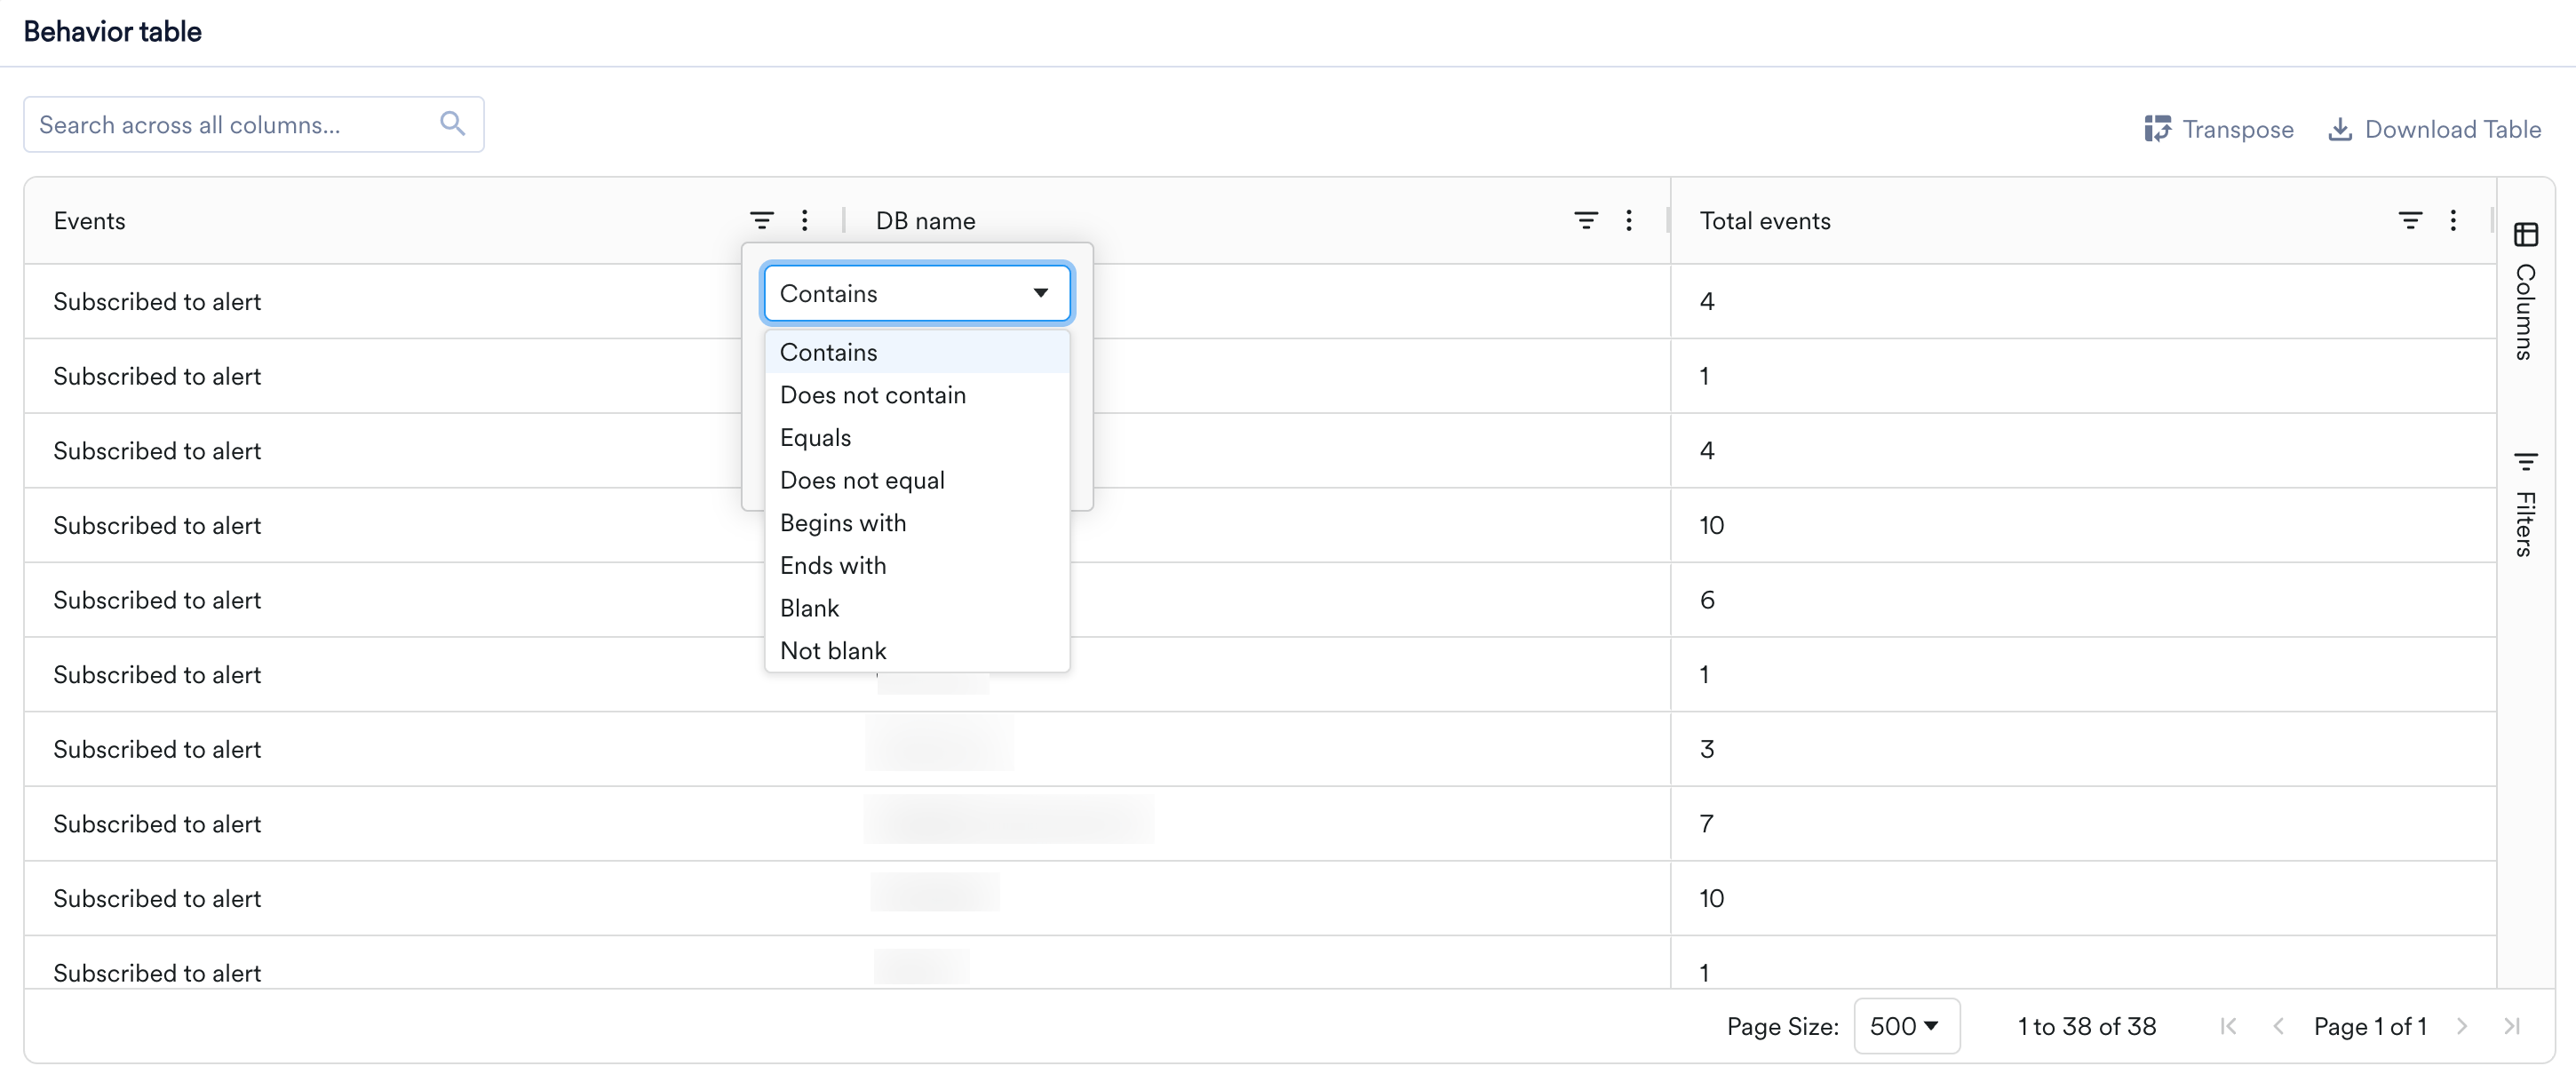Pick Ends with filter option
Screen dimensions: 2576x1082
click(x=917, y=566)
